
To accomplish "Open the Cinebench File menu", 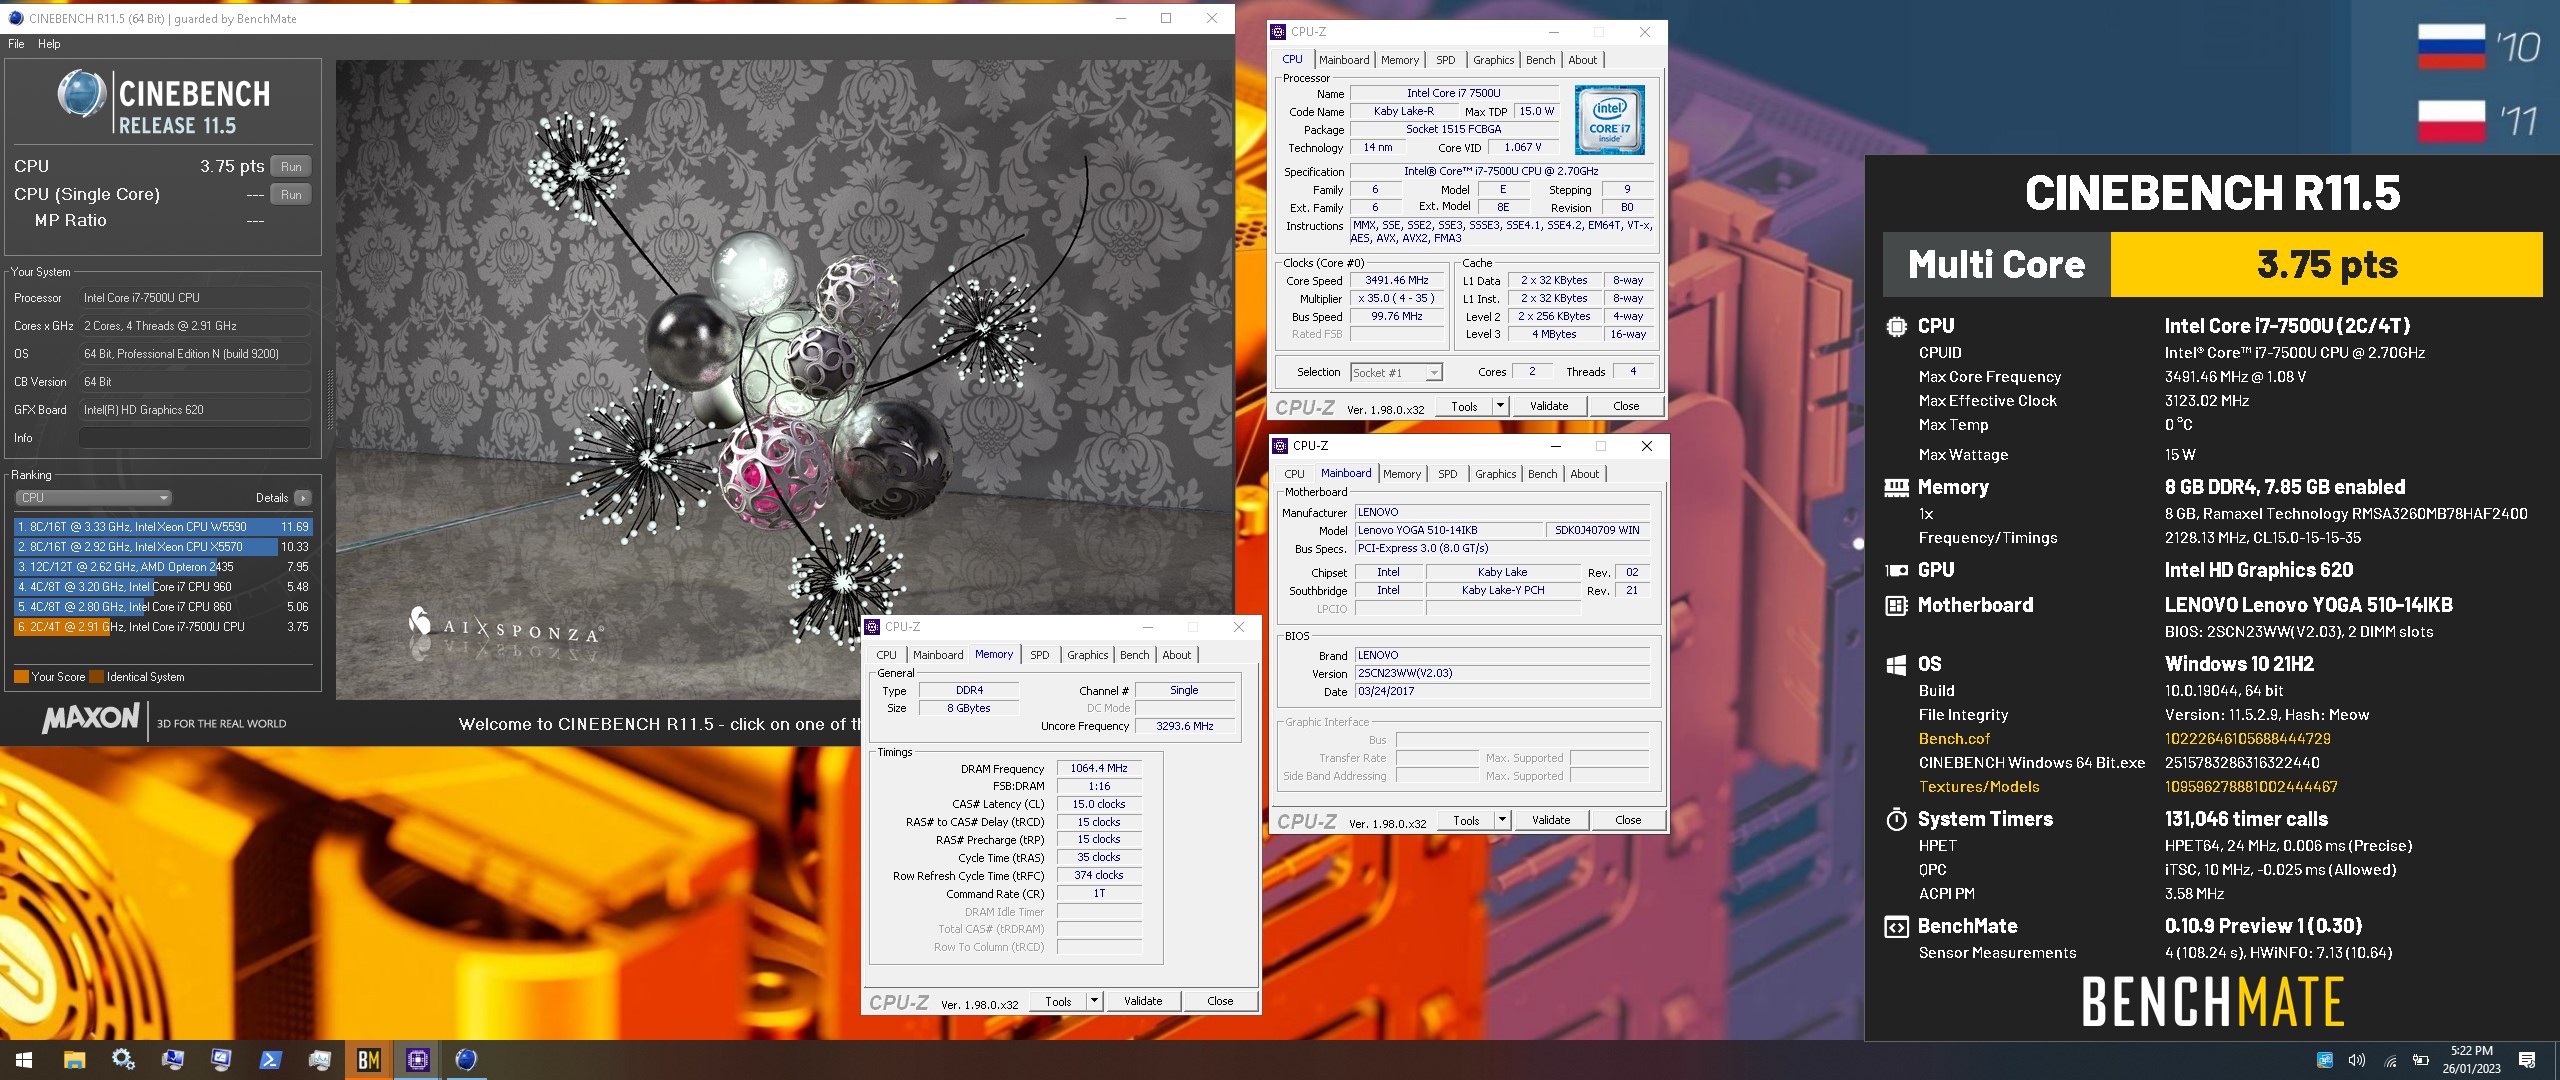I will click(x=16, y=44).
